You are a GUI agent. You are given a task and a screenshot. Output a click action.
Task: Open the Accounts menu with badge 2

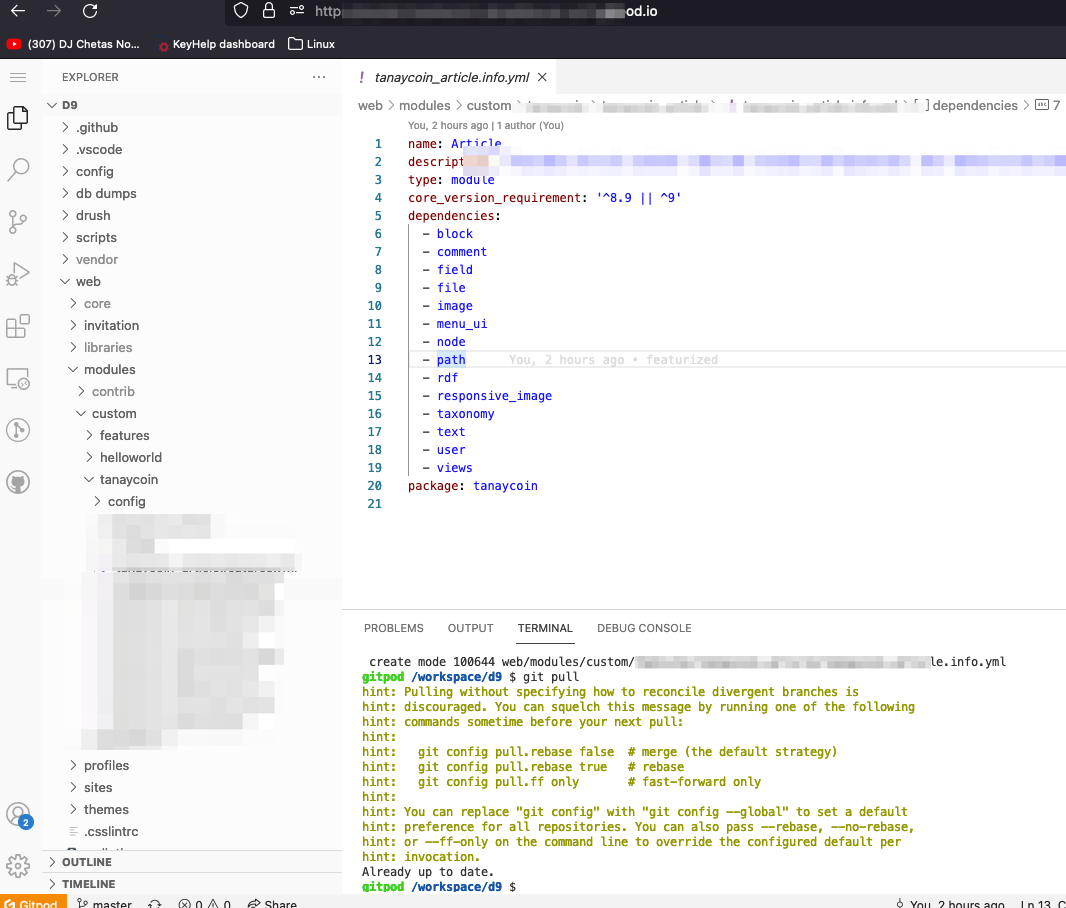[x=18, y=814]
